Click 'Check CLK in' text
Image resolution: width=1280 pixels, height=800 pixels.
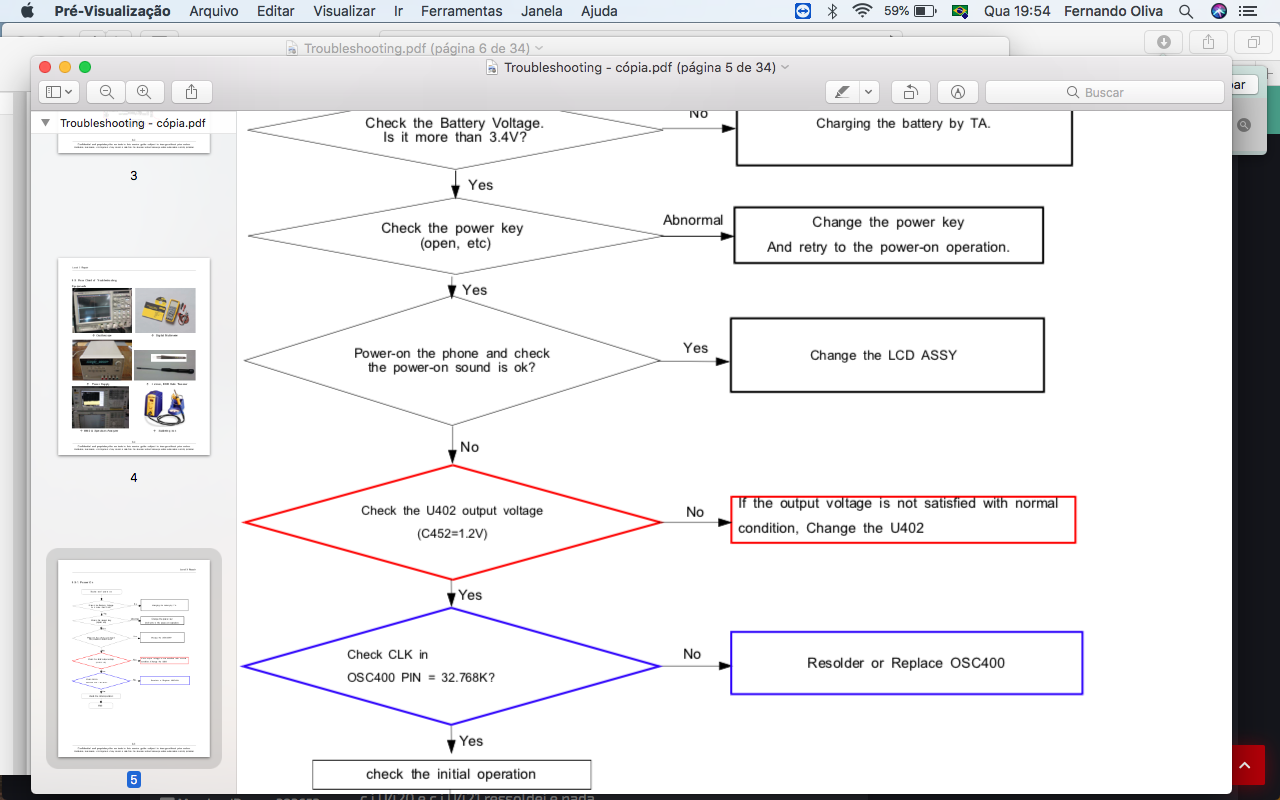(x=388, y=654)
